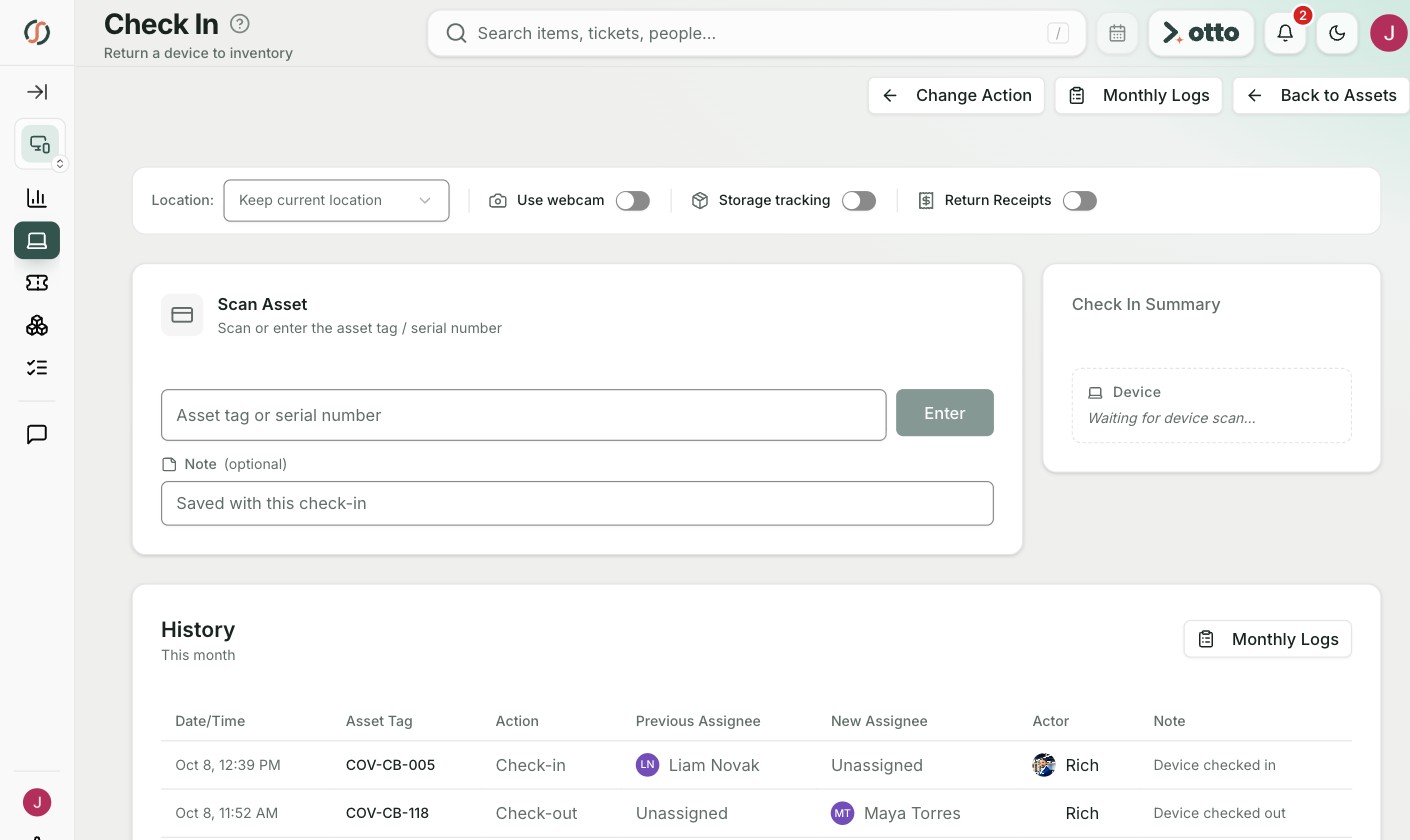1410x840 pixels.
Task: Open notifications bell with 2 unread
Action: (1285, 33)
